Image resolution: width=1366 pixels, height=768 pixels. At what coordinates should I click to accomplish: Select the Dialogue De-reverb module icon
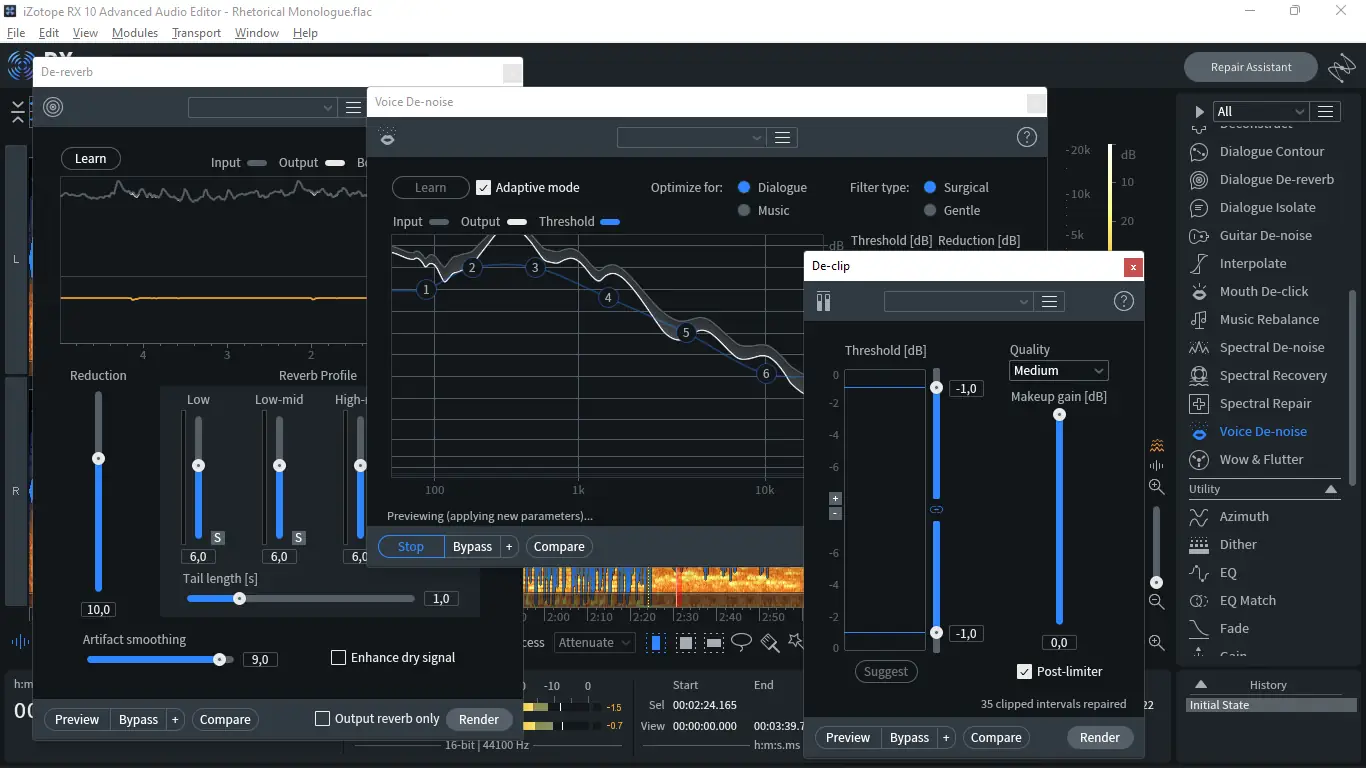pyautogui.click(x=1199, y=180)
